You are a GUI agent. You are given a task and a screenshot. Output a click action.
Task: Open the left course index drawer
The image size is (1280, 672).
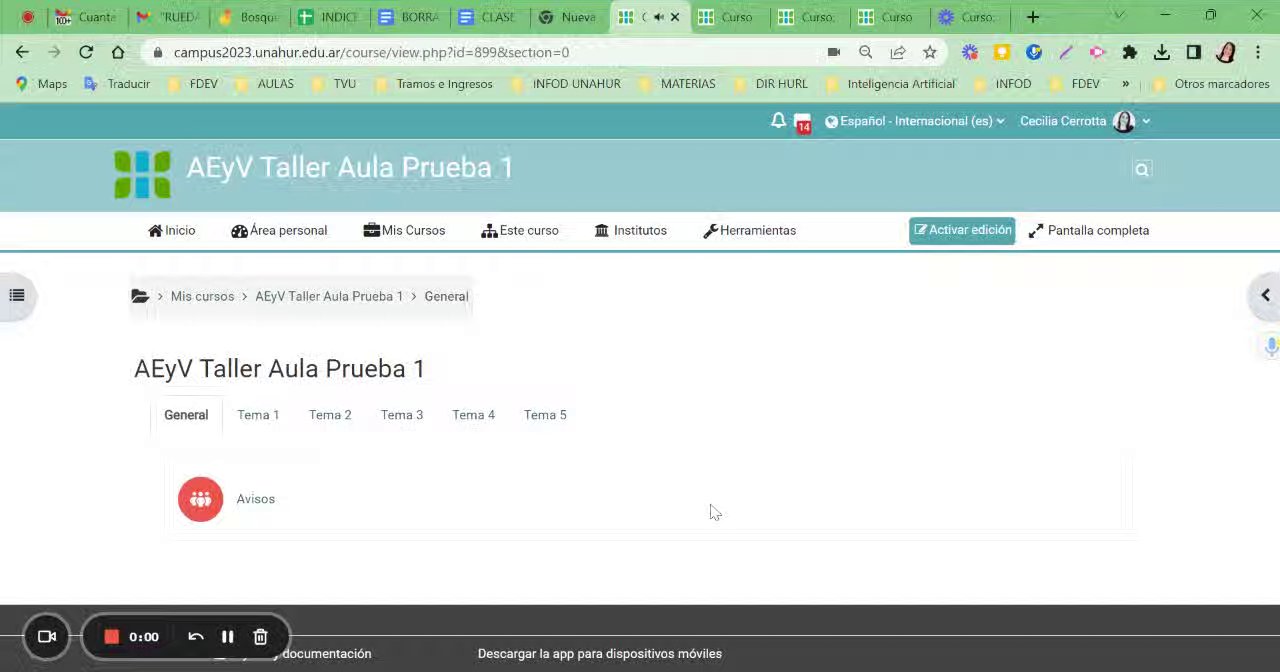coord(17,295)
